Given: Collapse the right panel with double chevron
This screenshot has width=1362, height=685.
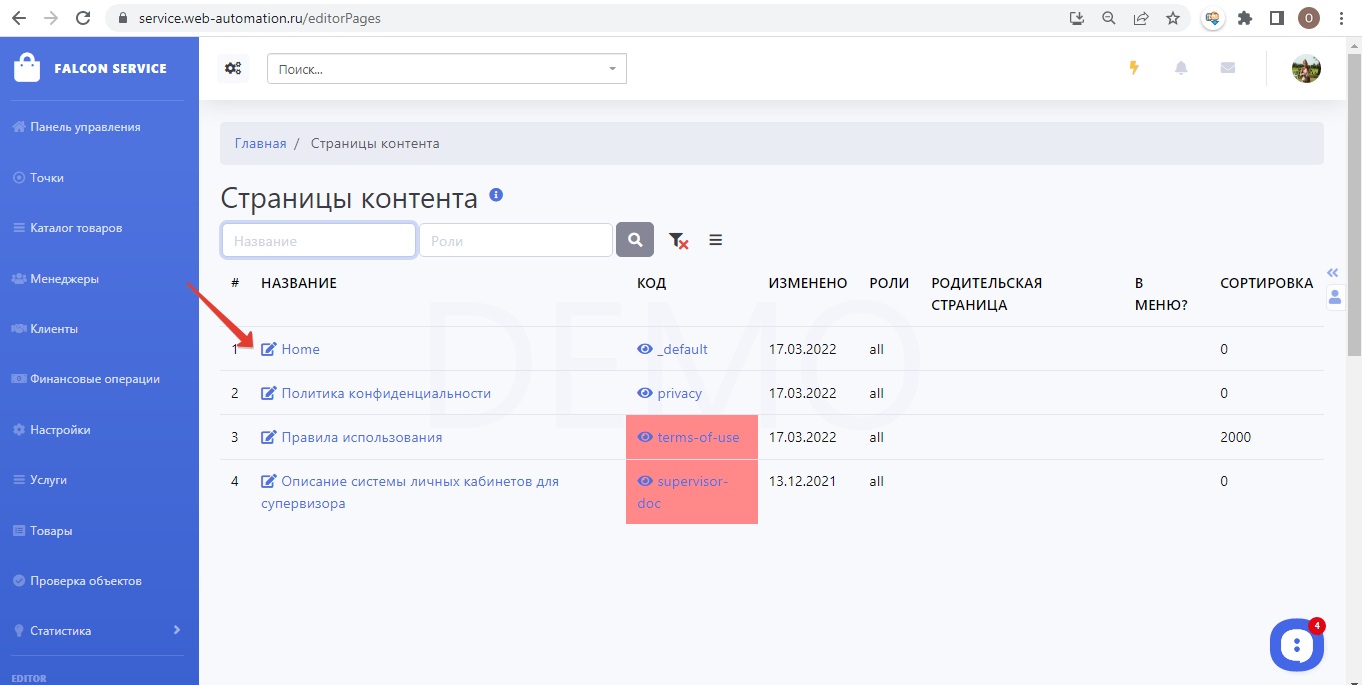Looking at the screenshot, I should 1332,273.
